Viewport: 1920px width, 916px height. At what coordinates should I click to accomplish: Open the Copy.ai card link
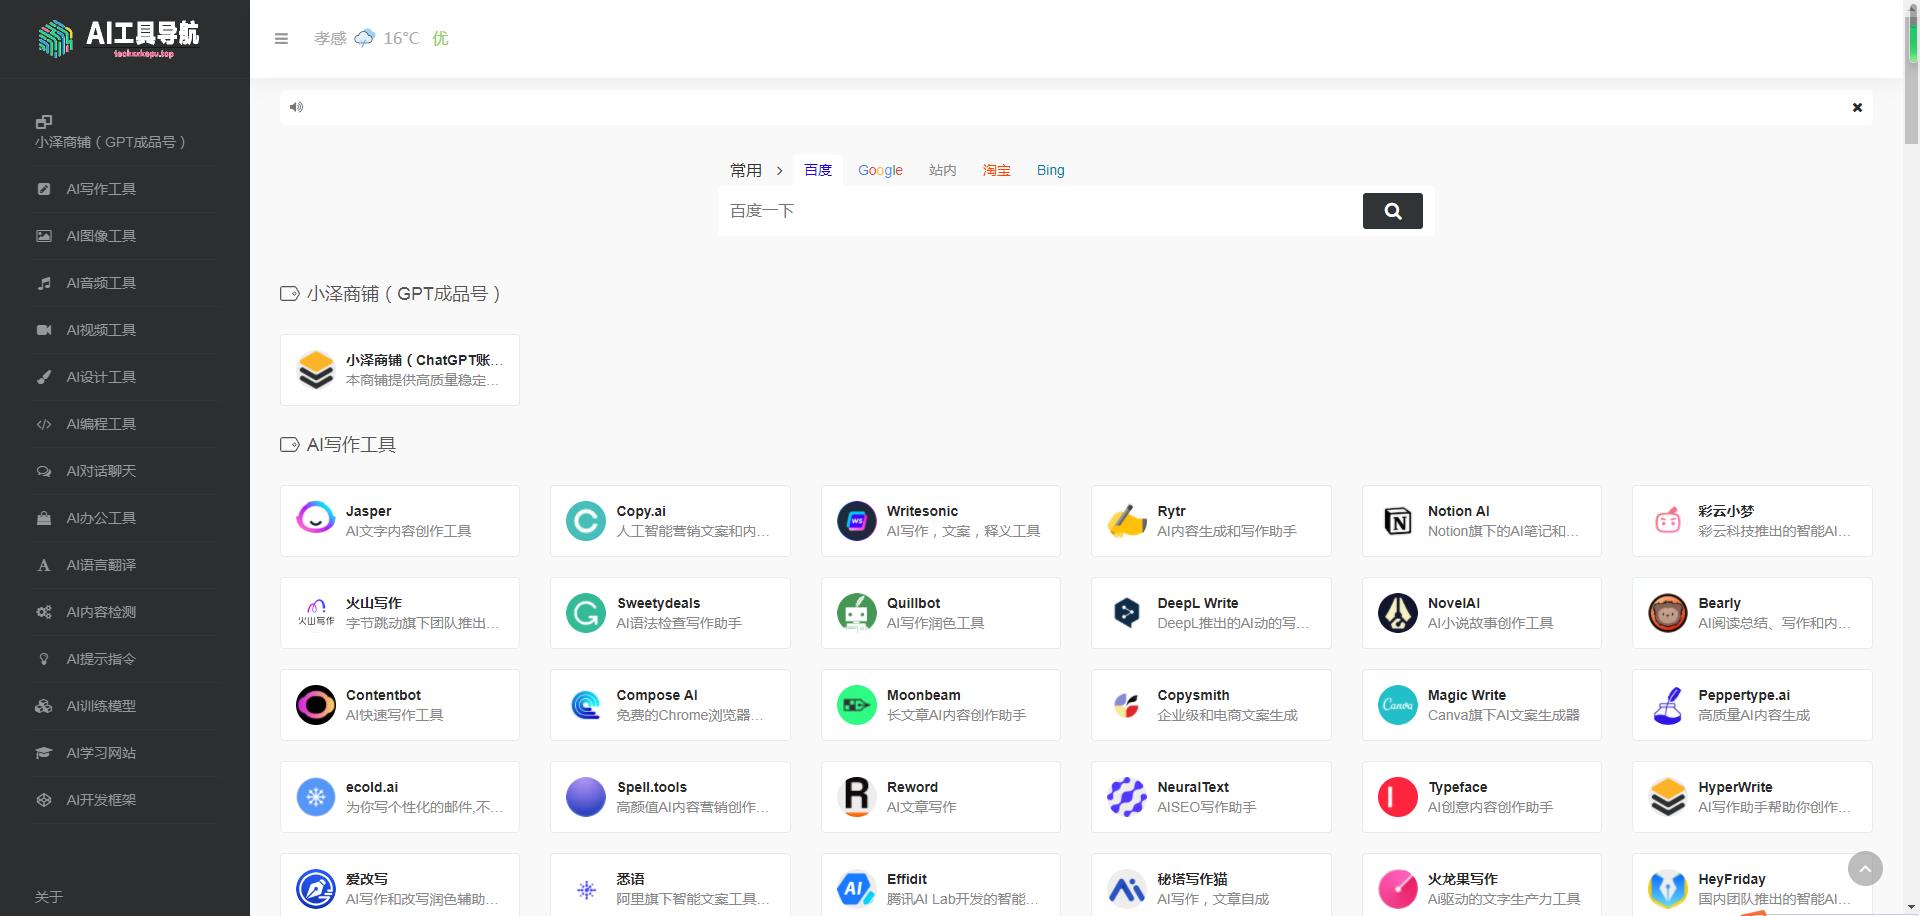(x=670, y=520)
